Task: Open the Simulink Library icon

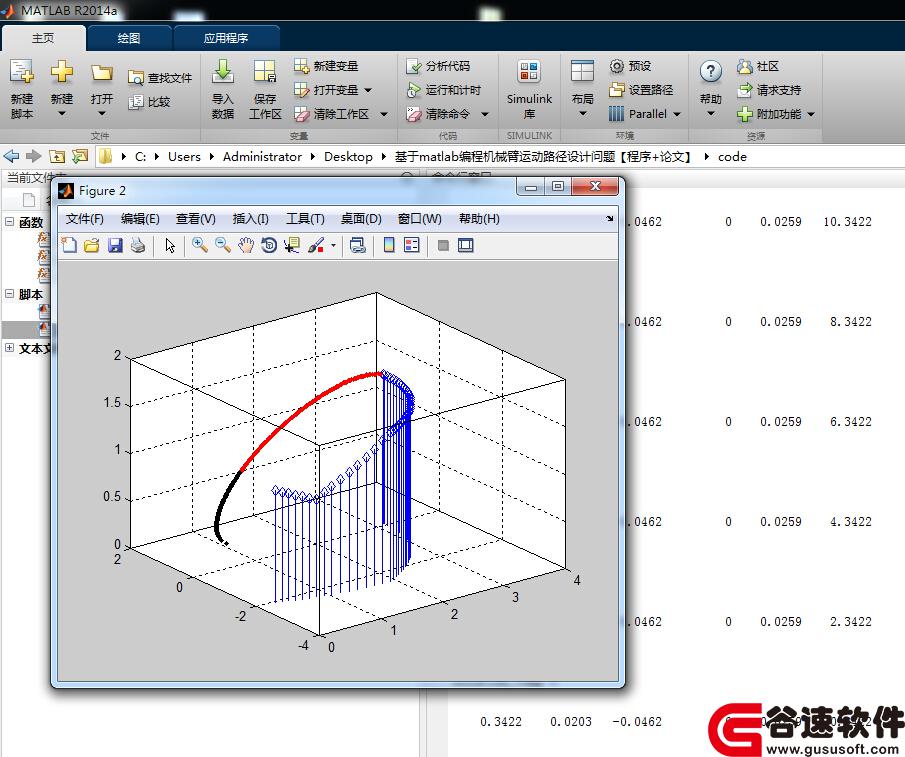Action: click(529, 72)
